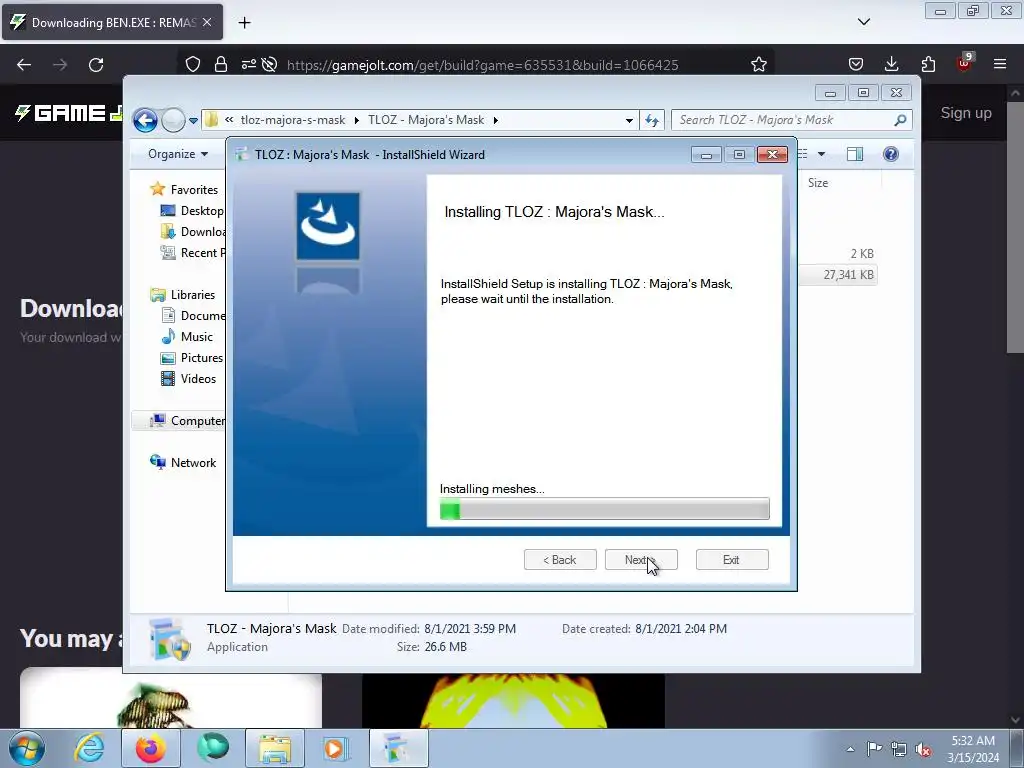Click the Firefox reload page icon
1024x768 pixels.
96,65
